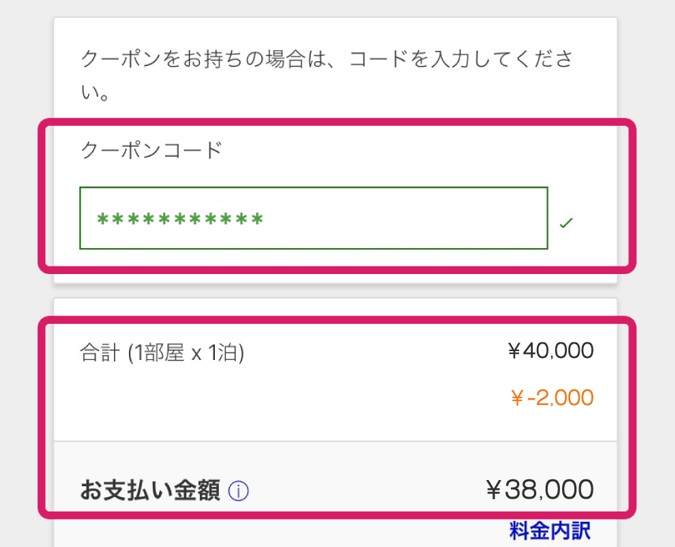675x547 pixels.
Task: Click the first asterisk in the coupon field
Action: coord(102,219)
